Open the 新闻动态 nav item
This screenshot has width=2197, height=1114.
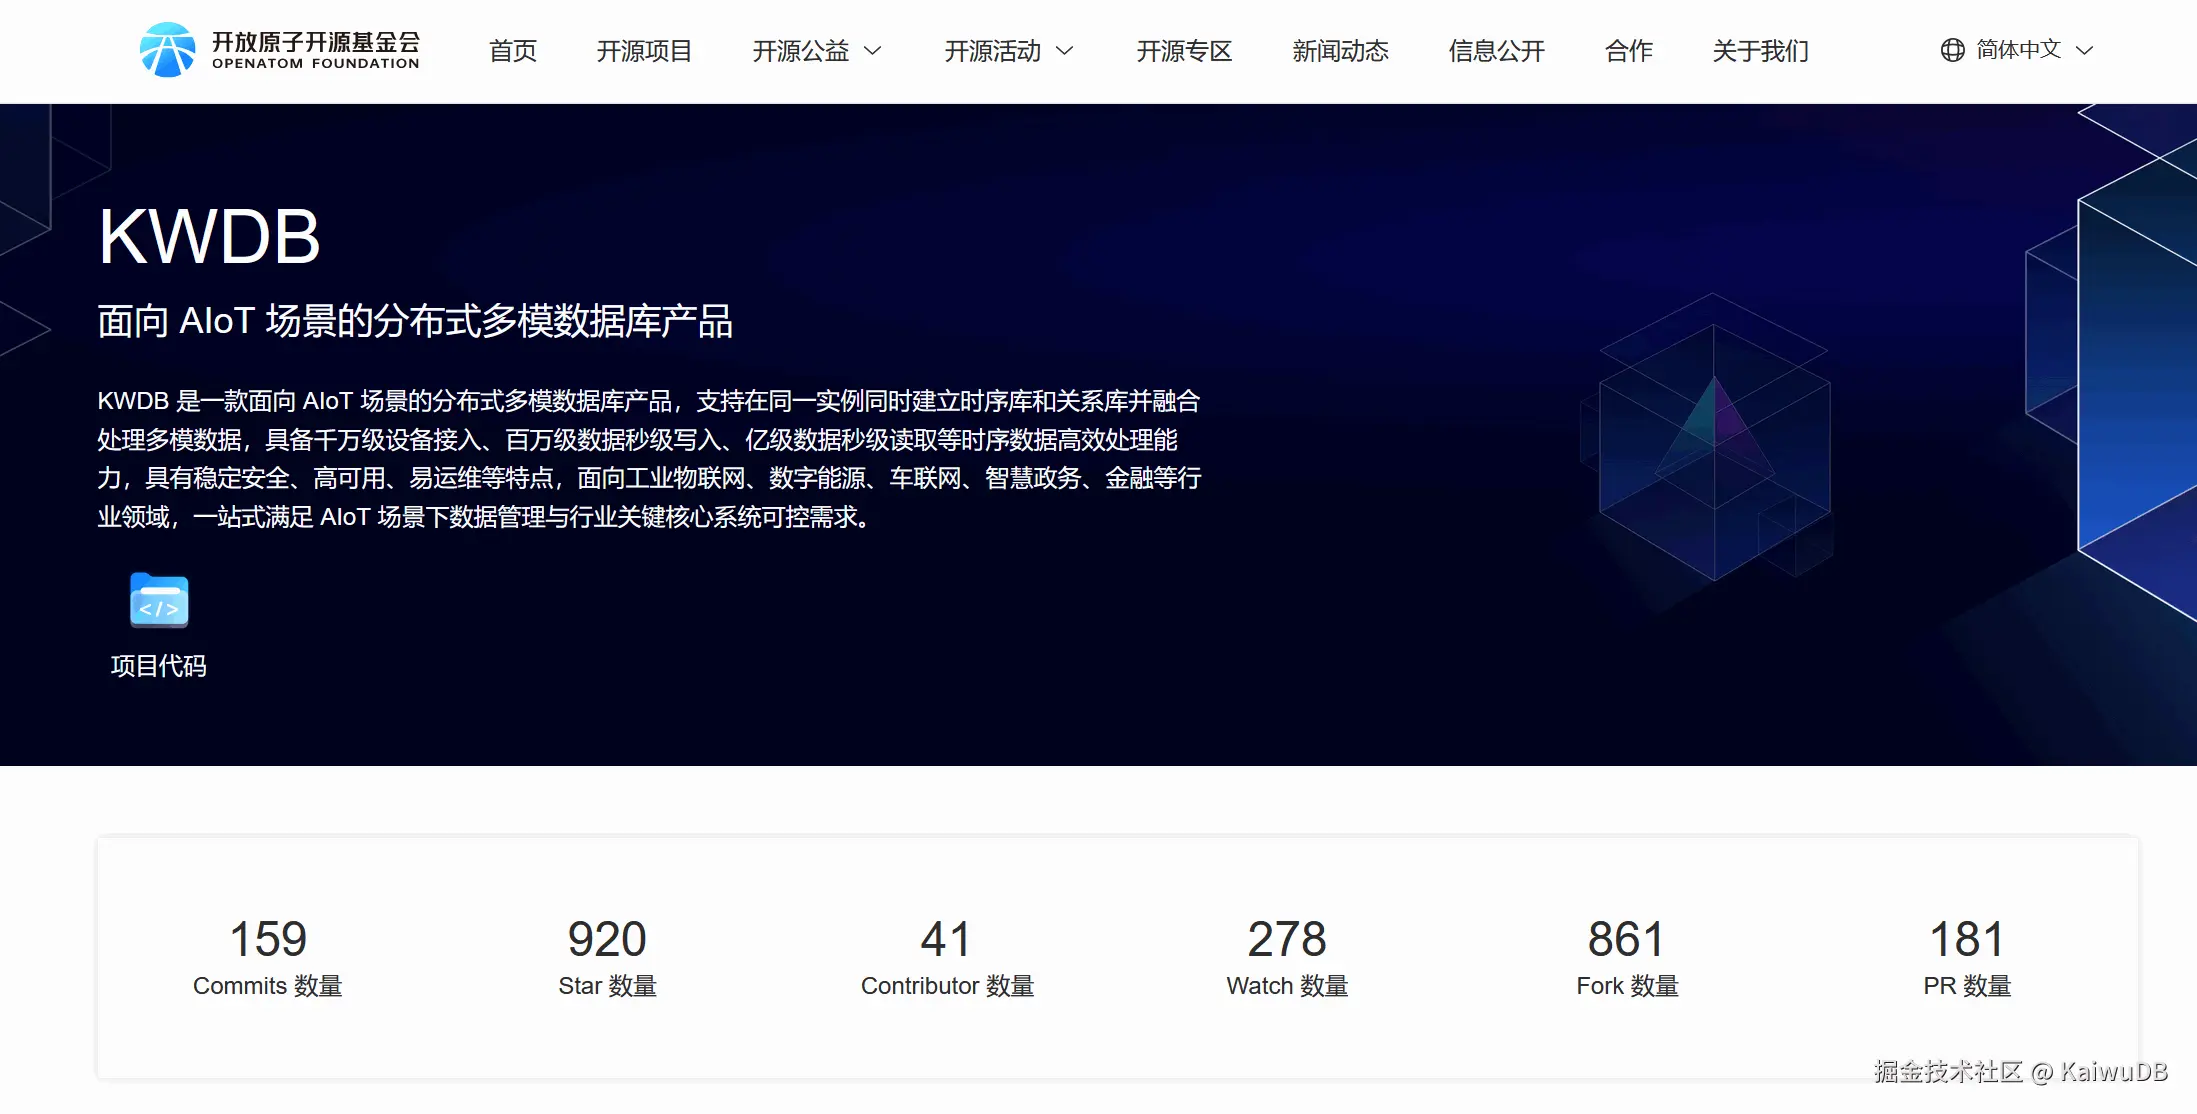point(1340,51)
